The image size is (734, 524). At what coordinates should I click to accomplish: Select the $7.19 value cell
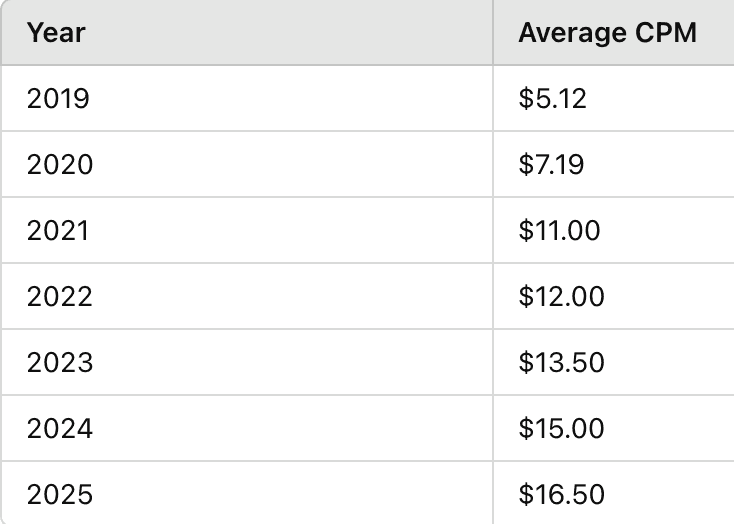[x=551, y=164]
